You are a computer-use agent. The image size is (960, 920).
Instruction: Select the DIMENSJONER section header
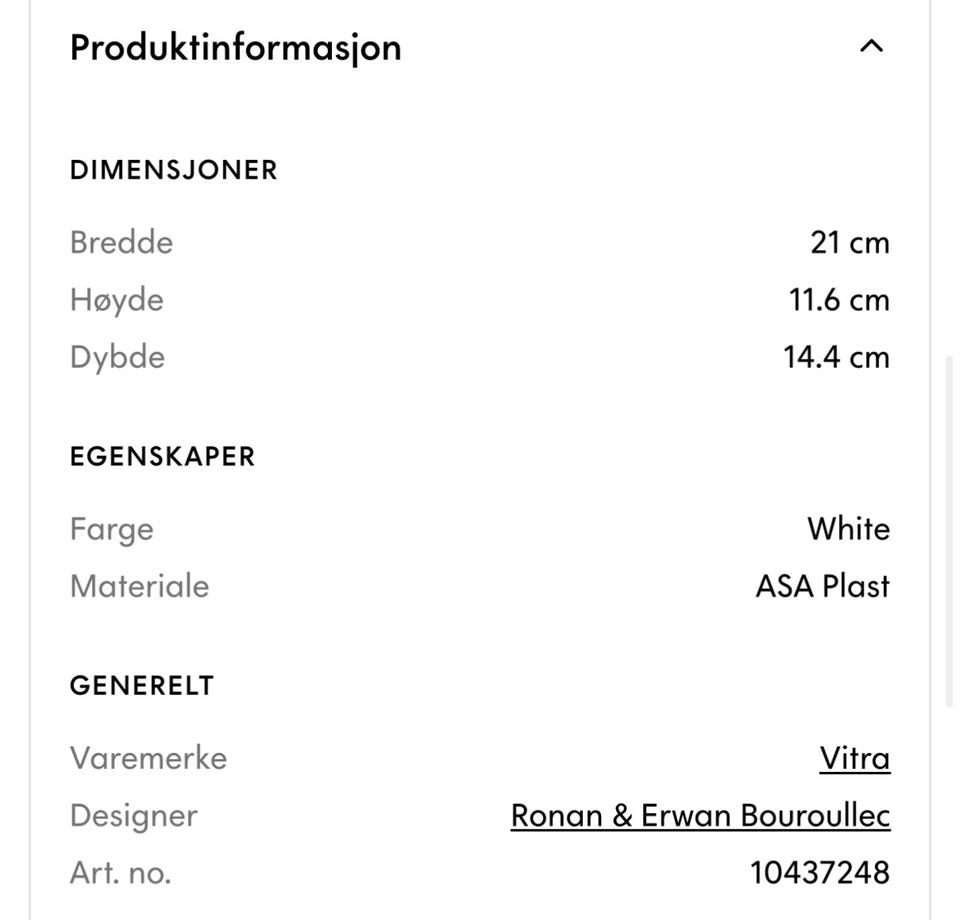[x=173, y=169]
